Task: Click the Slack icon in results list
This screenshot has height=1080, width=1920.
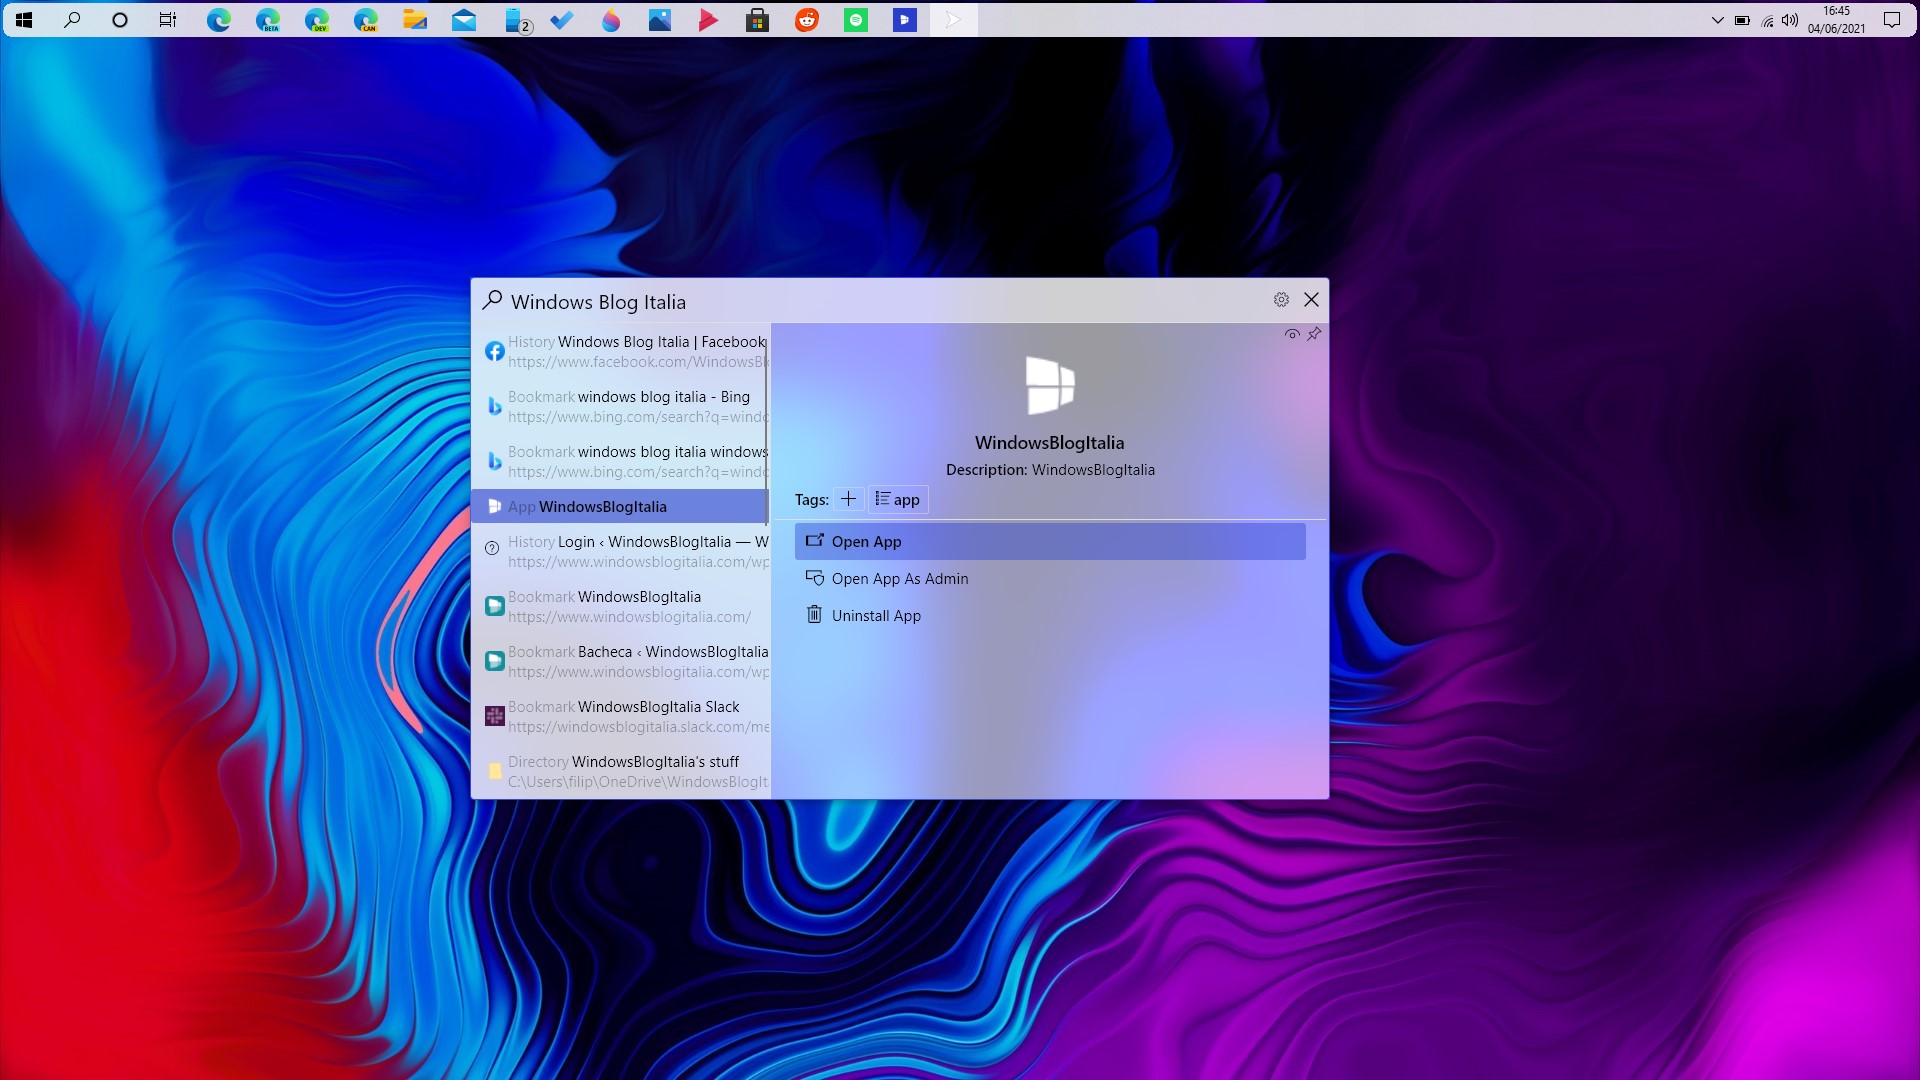Action: click(x=494, y=716)
